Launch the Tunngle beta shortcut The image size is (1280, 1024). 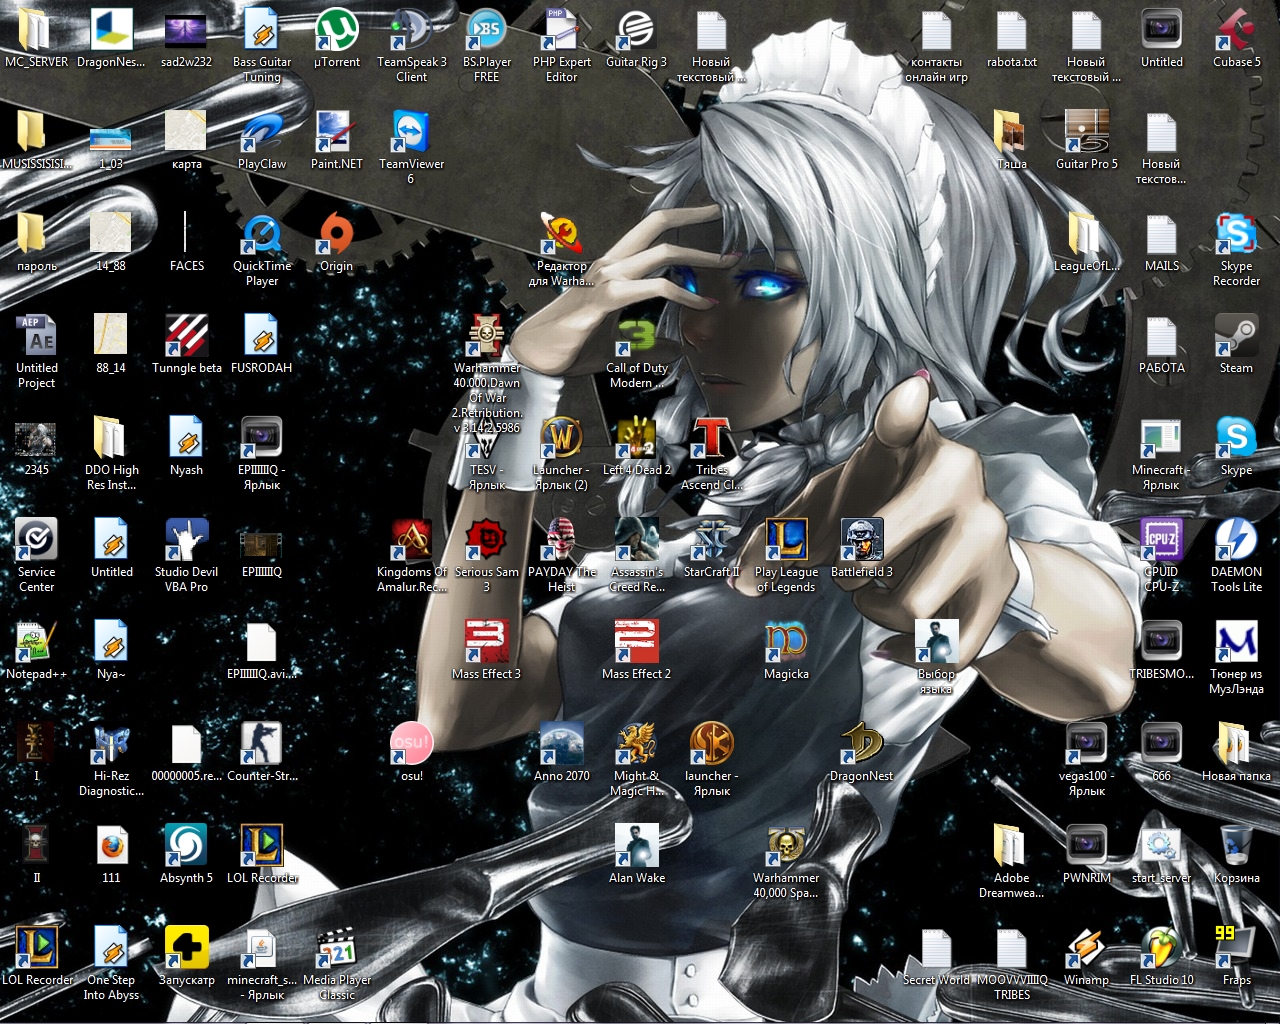pos(187,336)
